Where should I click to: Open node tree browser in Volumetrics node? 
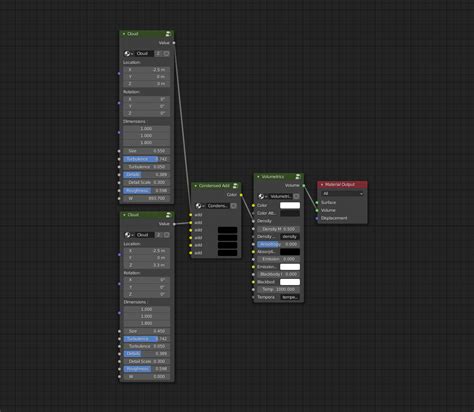pyautogui.click(x=262, y=196)
